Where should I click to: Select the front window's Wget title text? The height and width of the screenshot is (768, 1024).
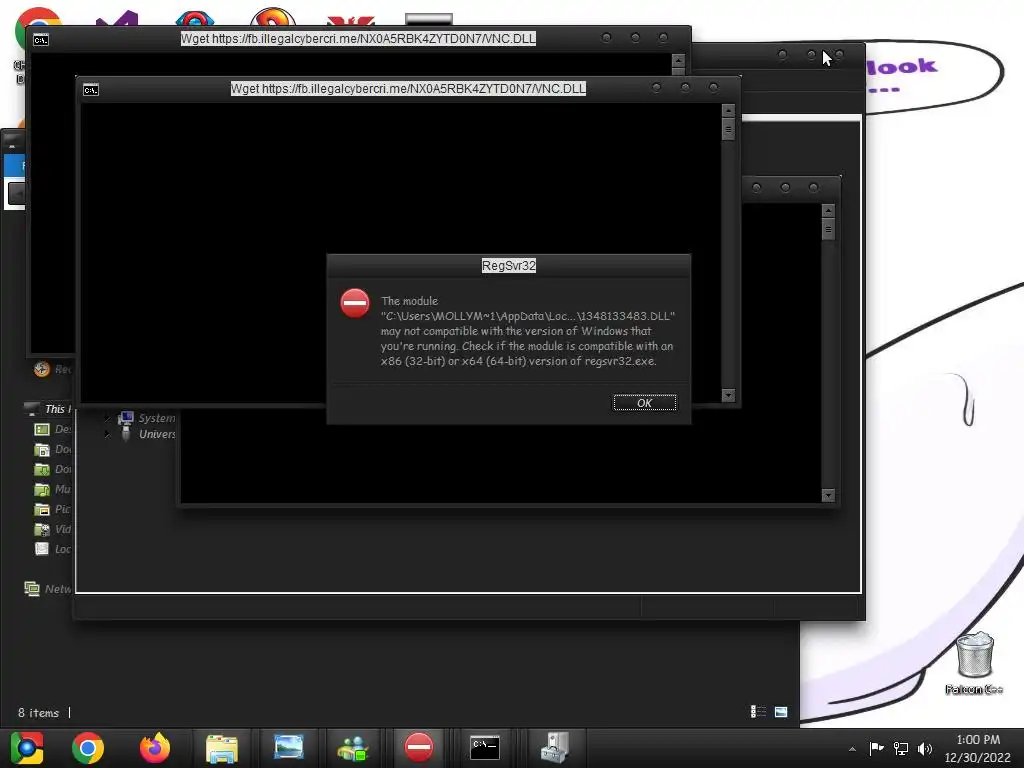click(x=408, y=88)
